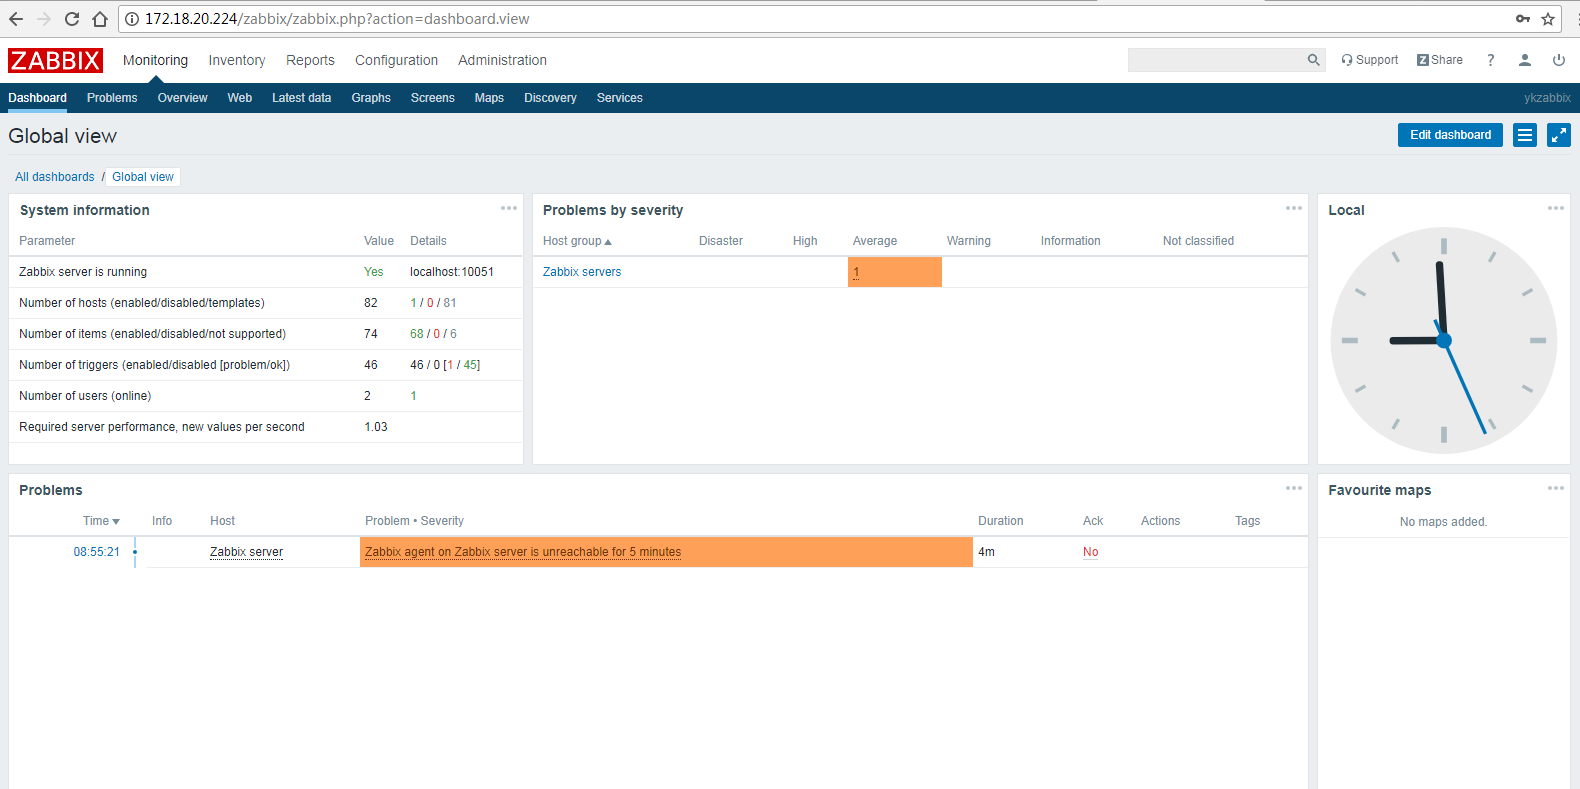Select the Problems submenu tab

pos(112,98)
